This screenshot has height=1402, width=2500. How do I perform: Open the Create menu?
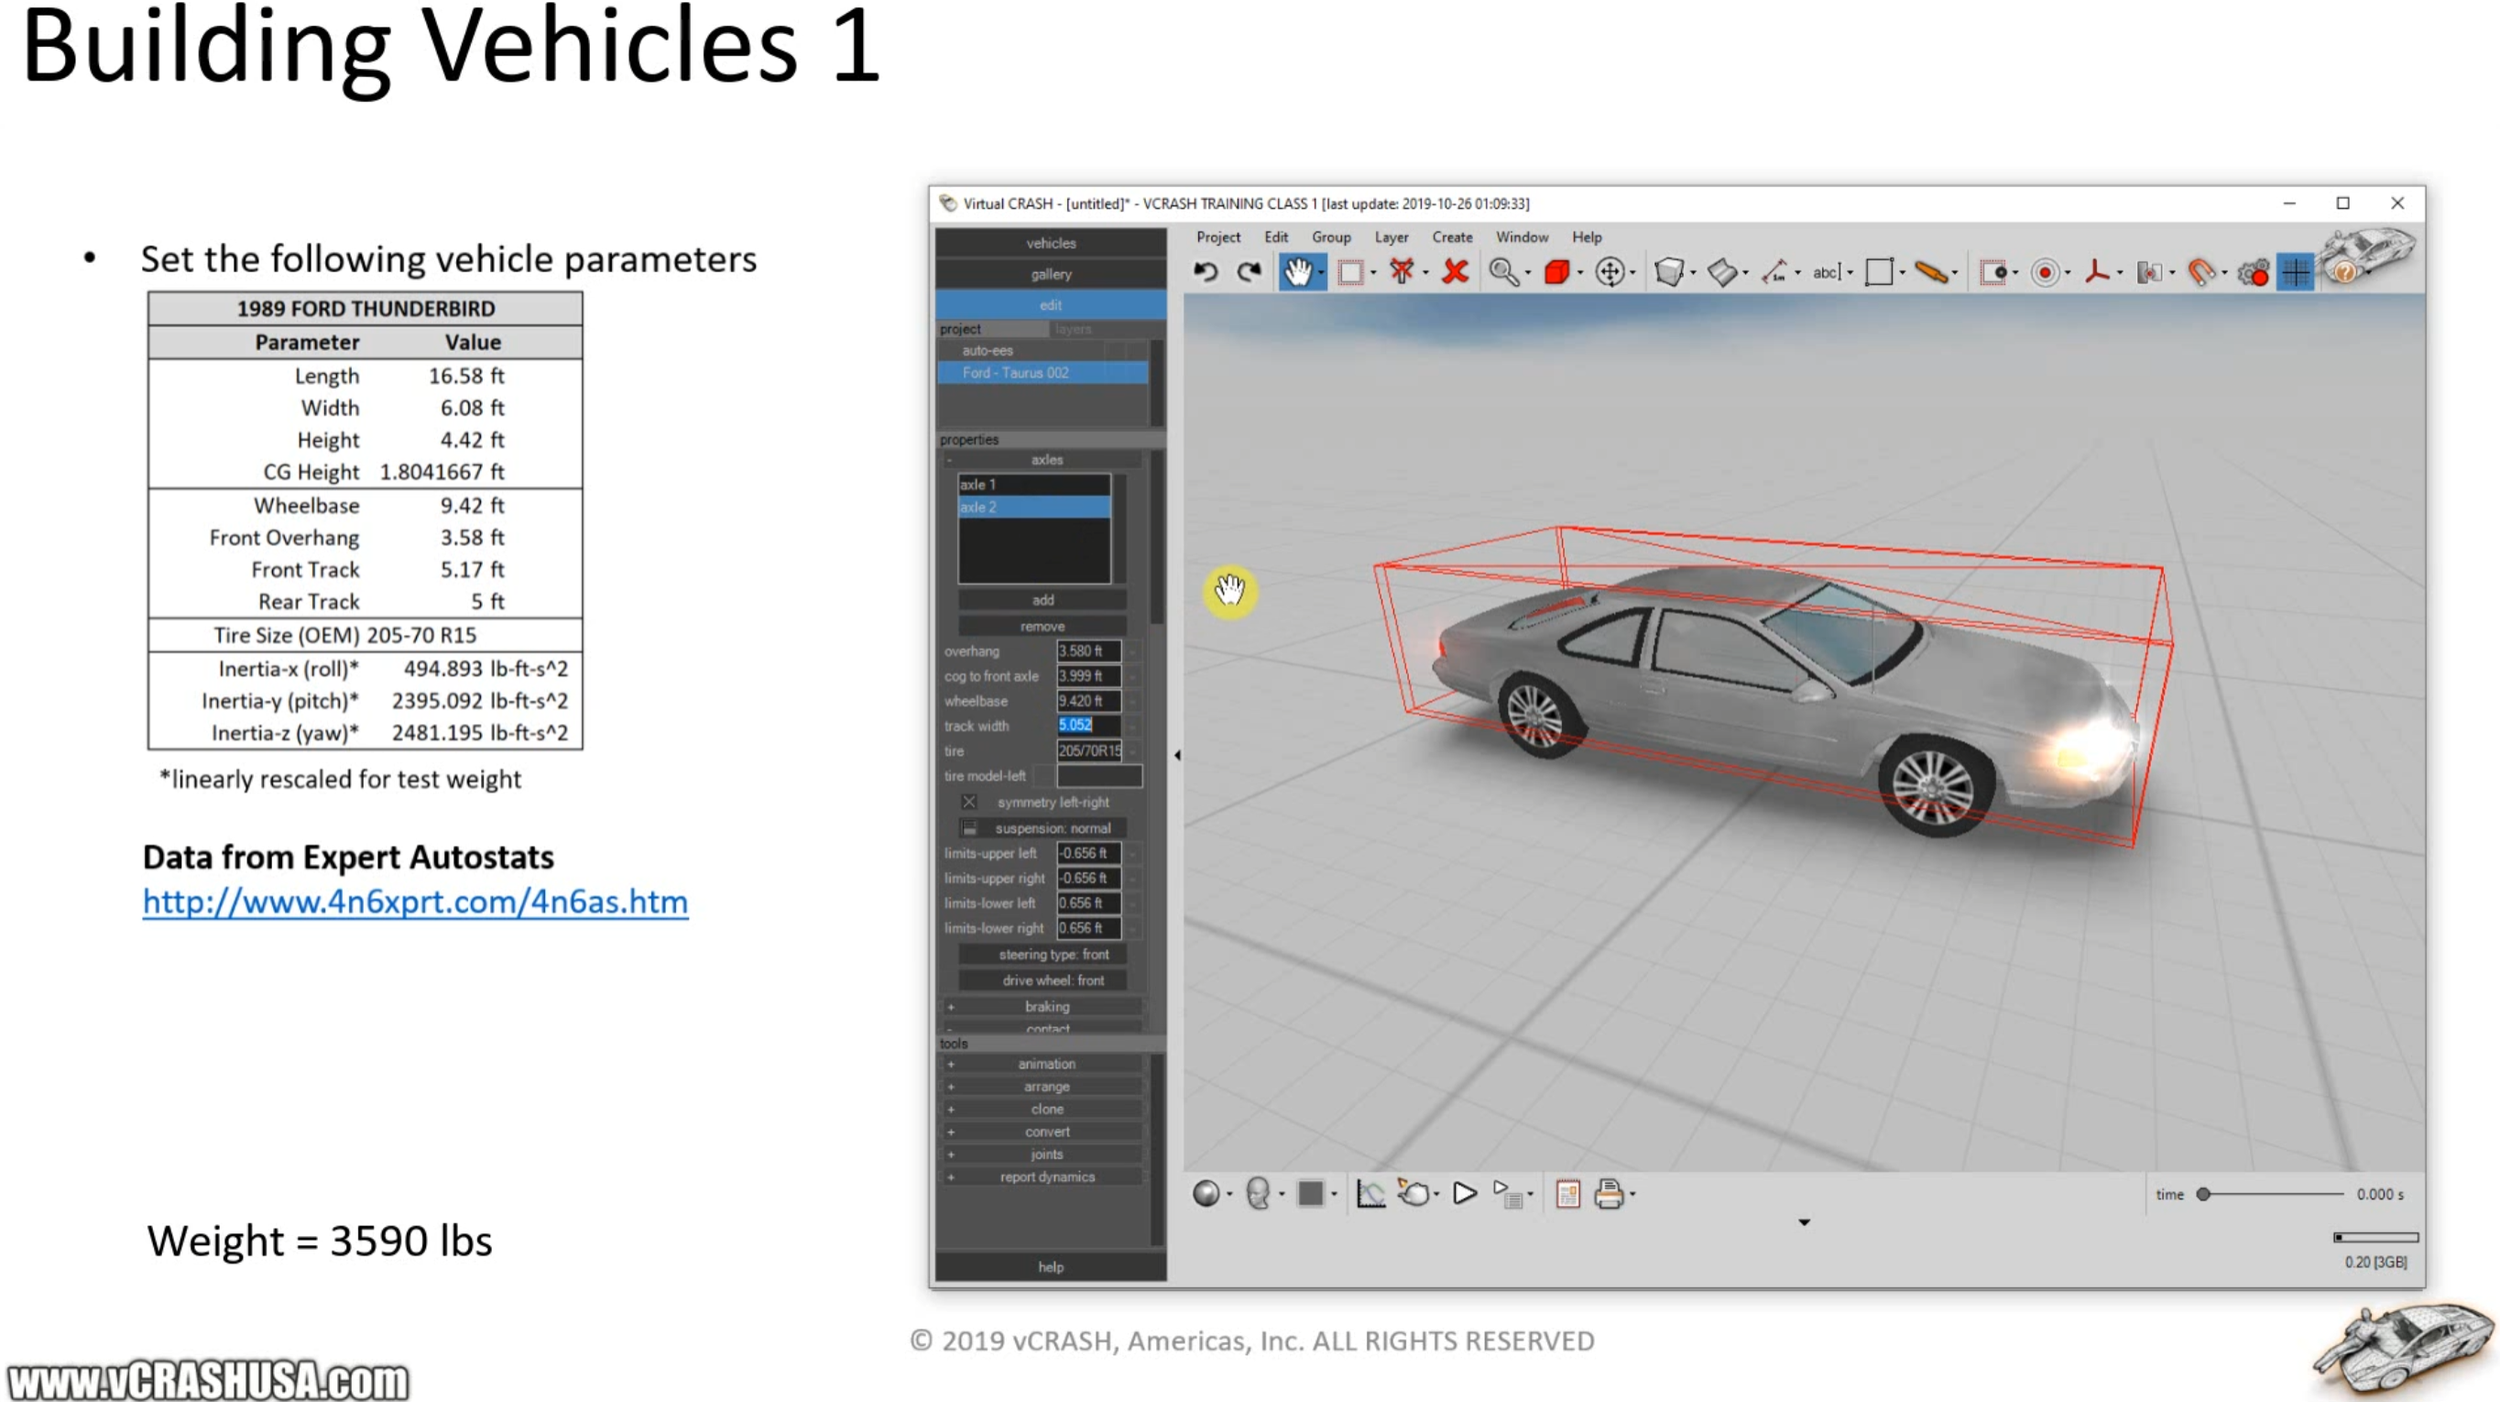tap(1451, 237)
